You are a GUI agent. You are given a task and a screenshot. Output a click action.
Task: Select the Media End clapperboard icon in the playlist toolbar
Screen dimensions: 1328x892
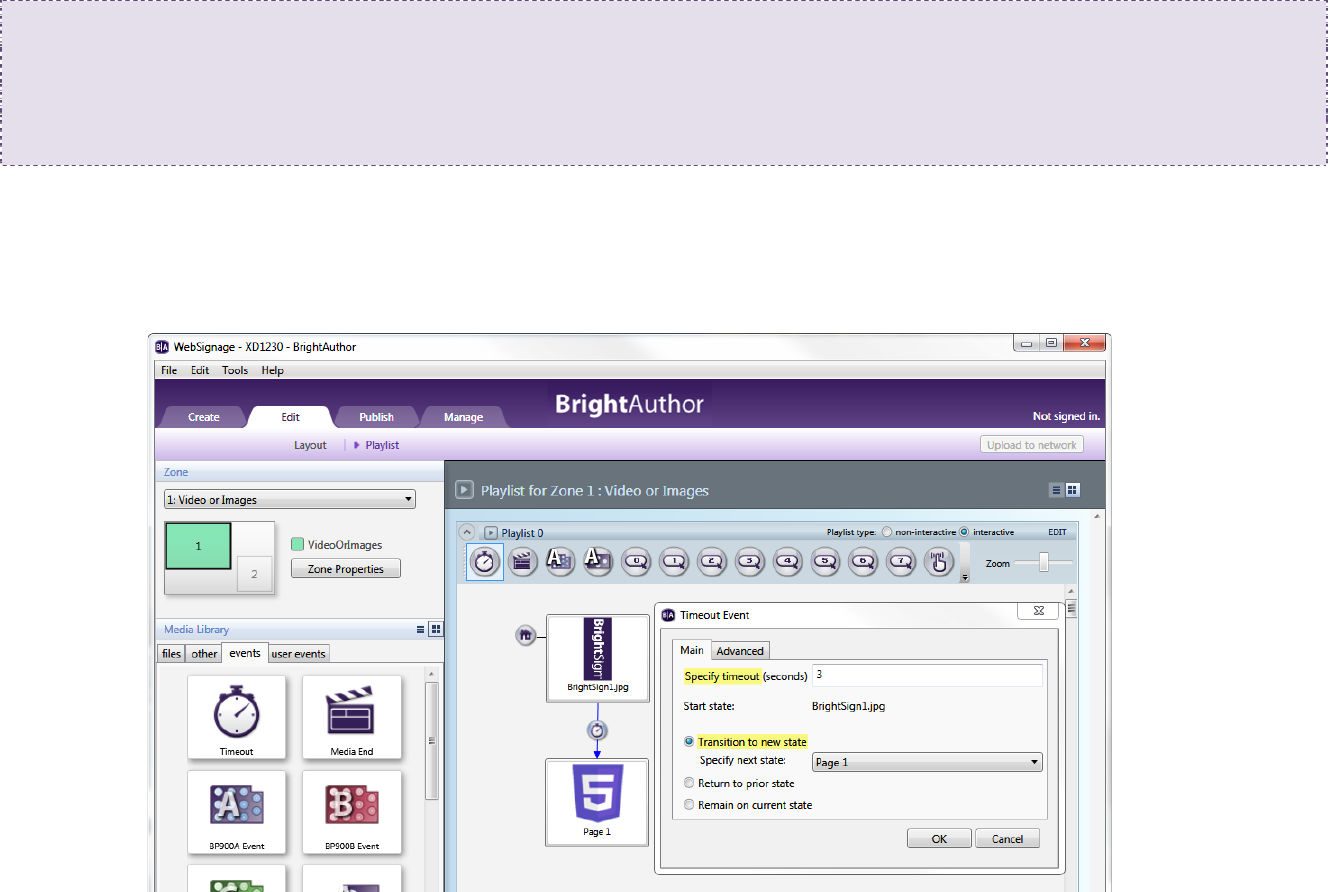pos(521,562)
